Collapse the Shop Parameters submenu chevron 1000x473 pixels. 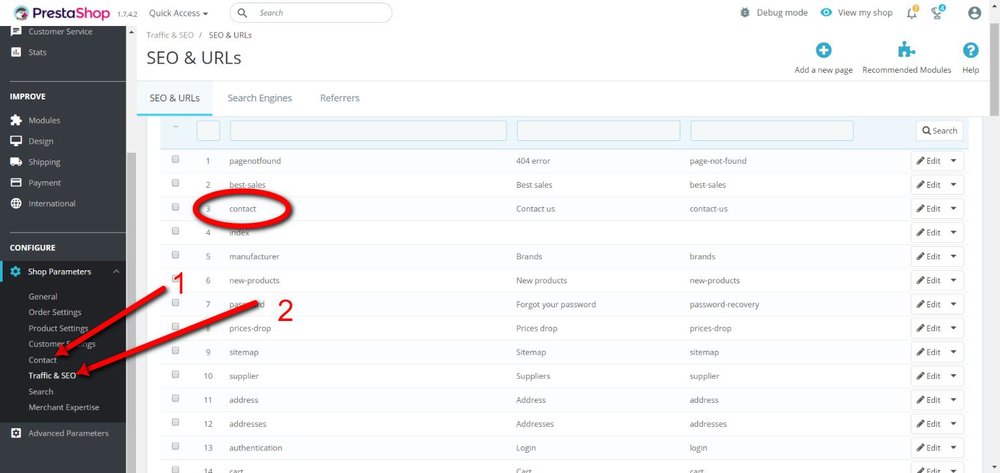(116, 272)
